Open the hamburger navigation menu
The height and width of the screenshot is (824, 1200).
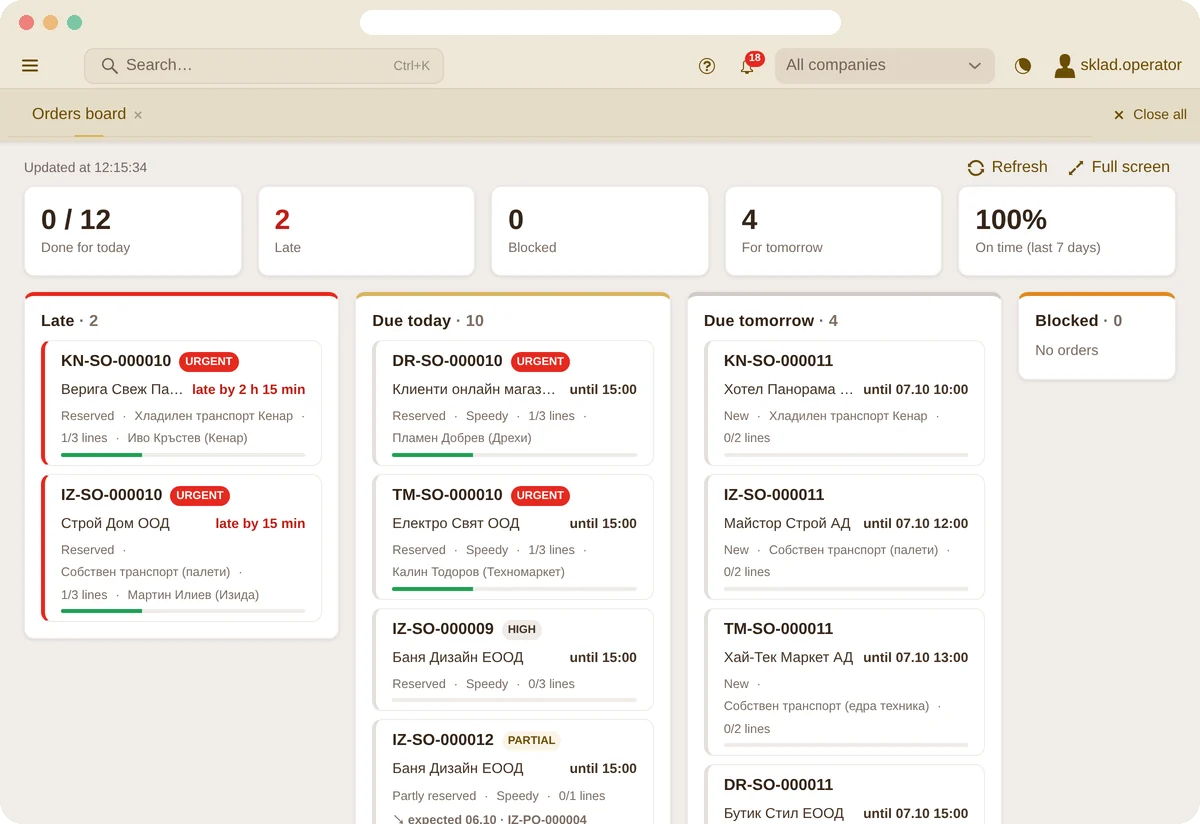click(x=30, y=66)
